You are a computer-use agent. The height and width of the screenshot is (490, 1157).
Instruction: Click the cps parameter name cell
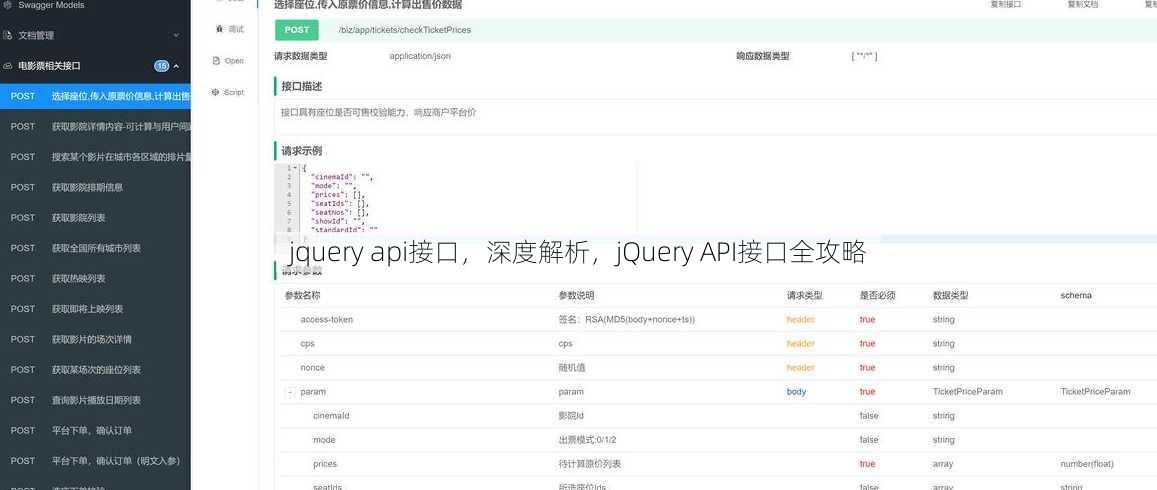click(x=307, y=343)
